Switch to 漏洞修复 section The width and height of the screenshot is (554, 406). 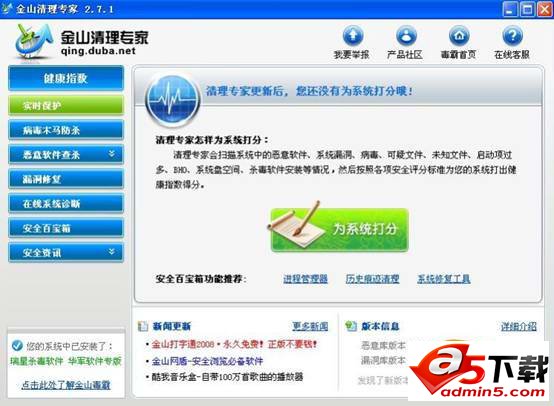[66, 179]
